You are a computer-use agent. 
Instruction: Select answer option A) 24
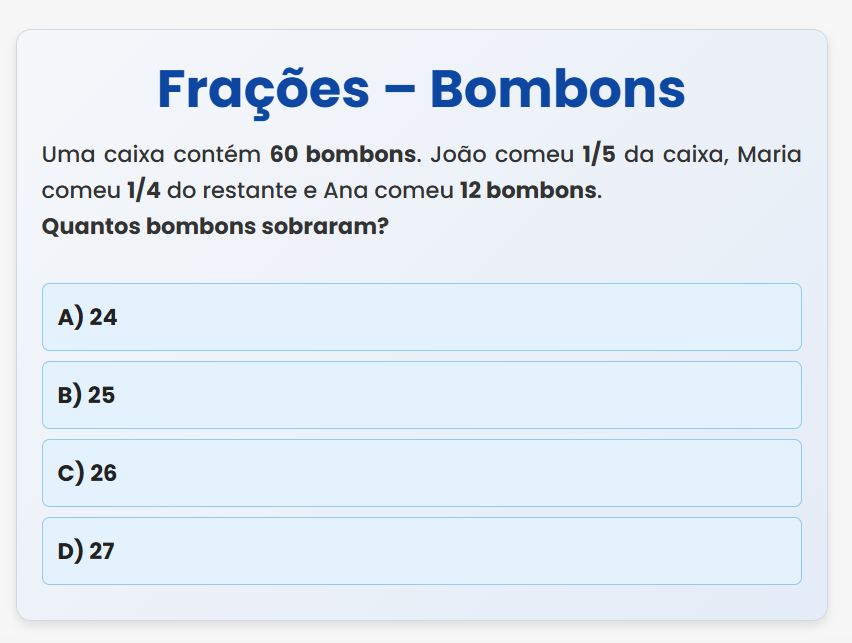coord(421,317)
